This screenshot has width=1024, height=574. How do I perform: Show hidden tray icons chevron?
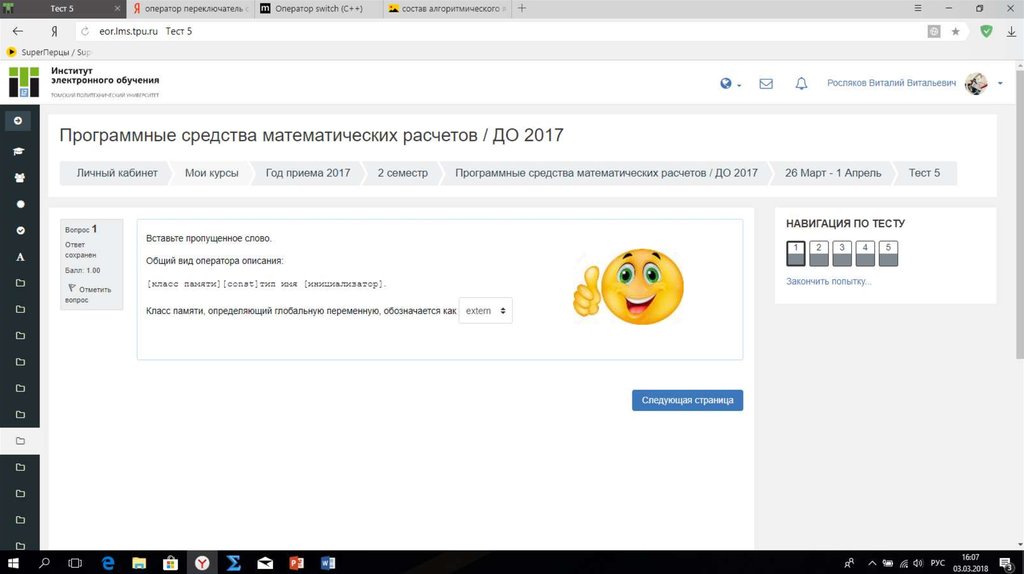(872, 563)
